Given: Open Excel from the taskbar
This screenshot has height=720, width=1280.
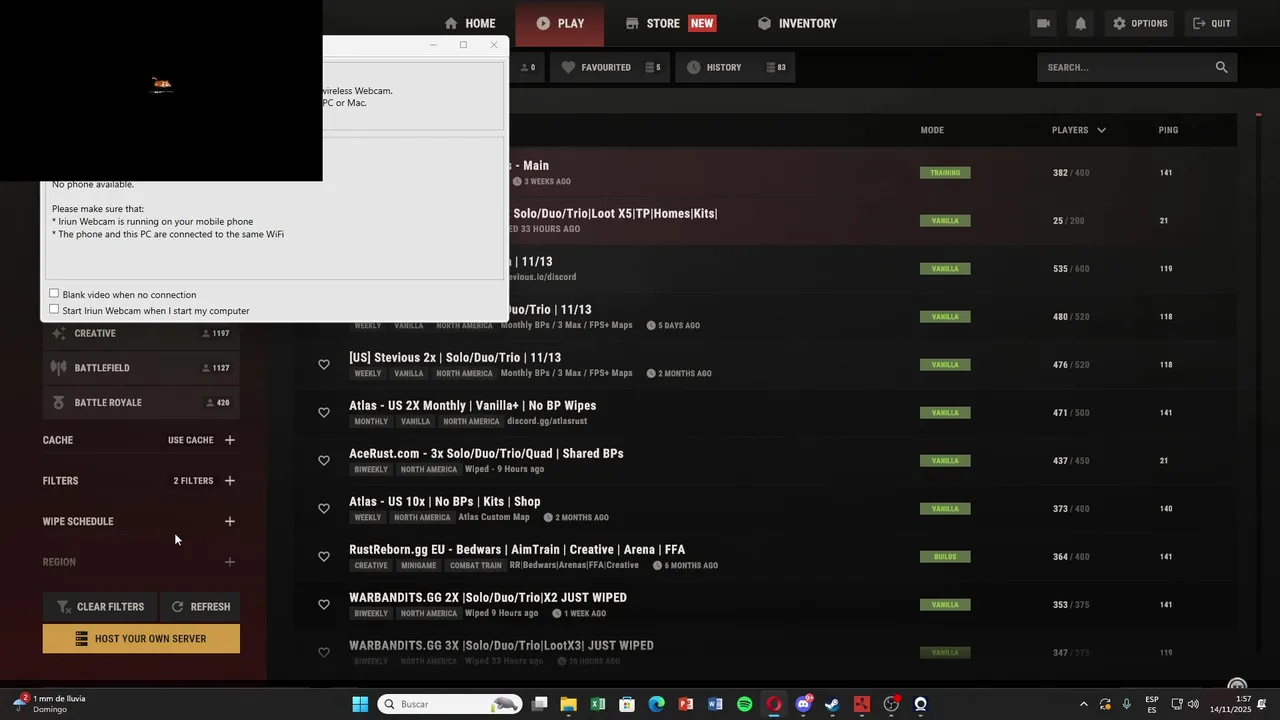Looking at the screenshot, I should tap(598, 704).
